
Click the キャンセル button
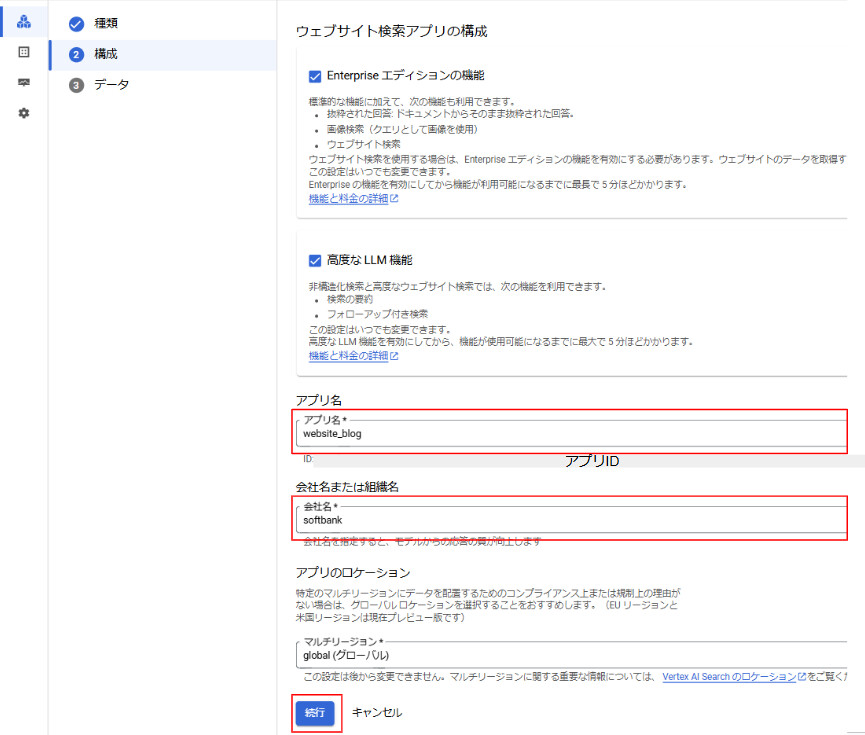click(x=377, y=713)
